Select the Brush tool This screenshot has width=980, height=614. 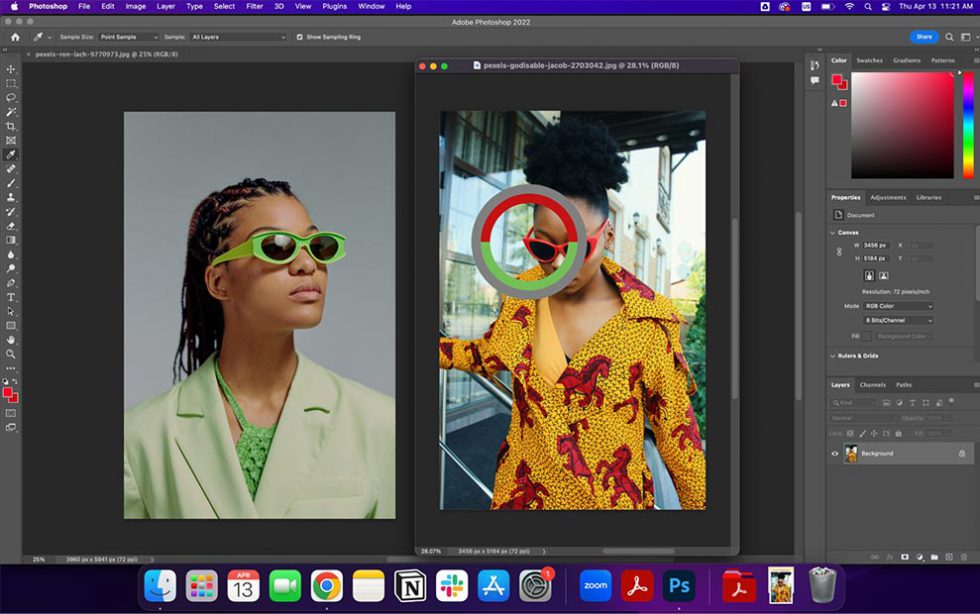11,181
